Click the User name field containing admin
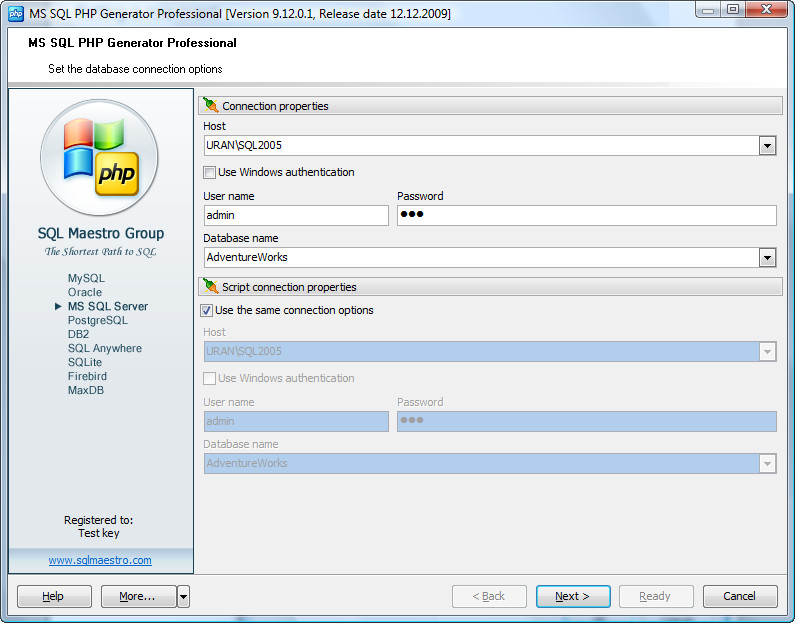 click(x=296, y=215)
